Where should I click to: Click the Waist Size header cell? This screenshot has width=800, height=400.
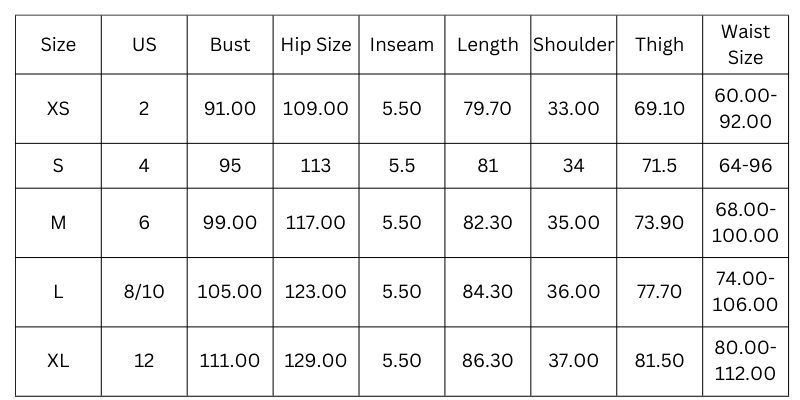[x=745, y=45]
